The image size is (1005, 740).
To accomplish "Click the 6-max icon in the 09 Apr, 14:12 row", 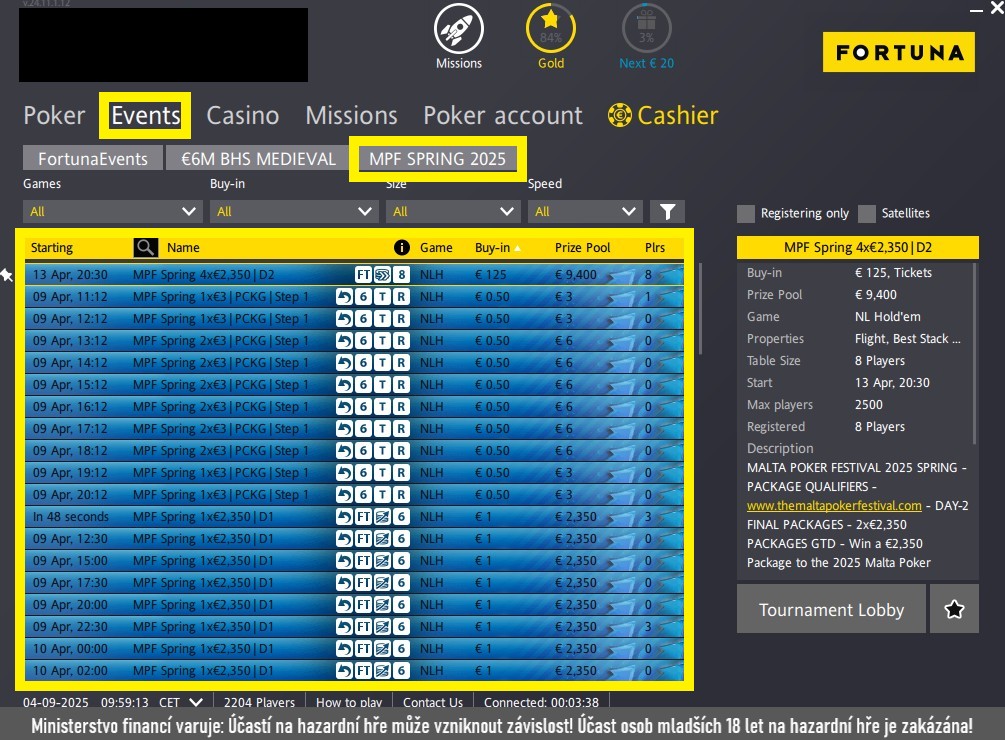I will click(x=363, y=363).
